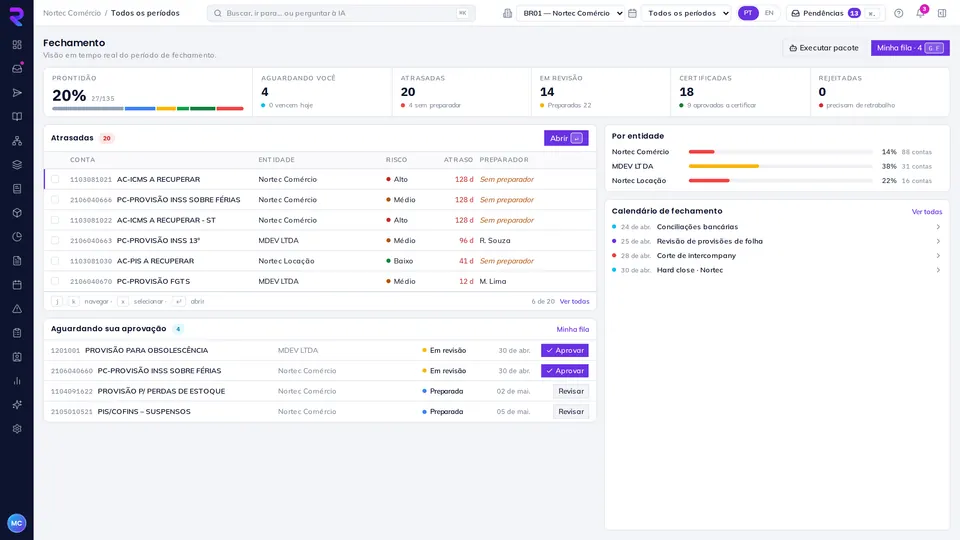Click Nortec Comércio 14% entity progress bar
This screenshot has height=540, width=960.
coord(781,152)
